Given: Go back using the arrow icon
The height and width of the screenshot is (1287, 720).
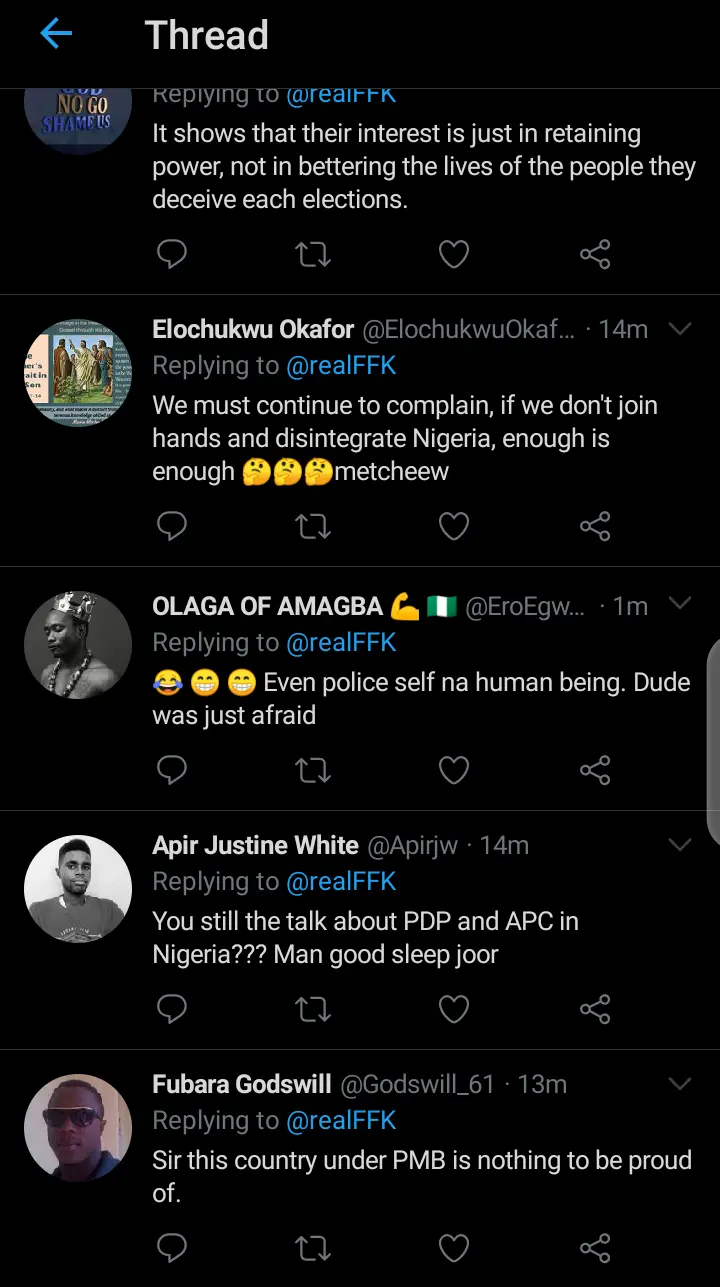Looking at the screenshot, I should (56, 34).
